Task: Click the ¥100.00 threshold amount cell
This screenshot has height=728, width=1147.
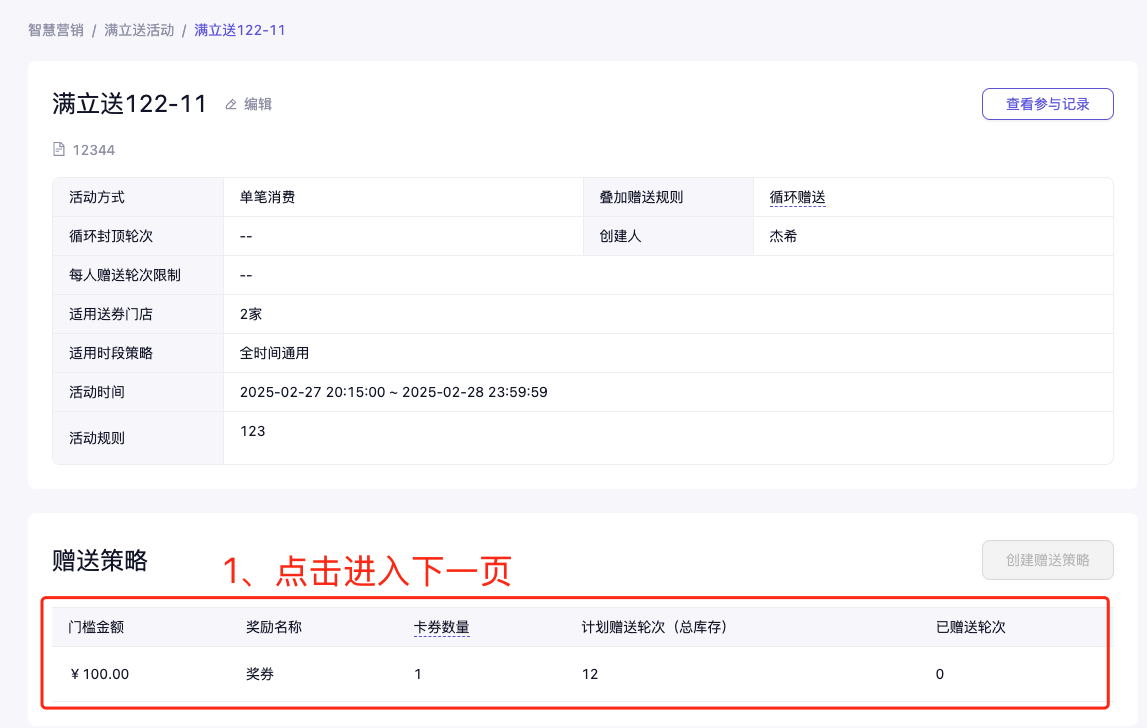Action: click(x=100, y=674)
